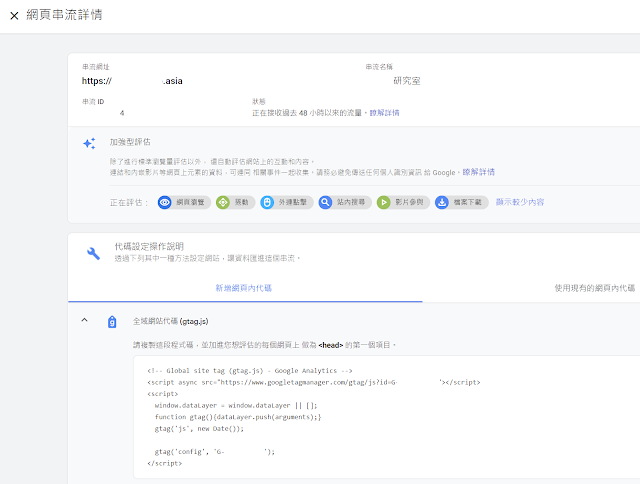Image resolution: width=640 pixels, height=484 pixels.
Task: Click the 加強型評估 heading
Action: [130, 142]
